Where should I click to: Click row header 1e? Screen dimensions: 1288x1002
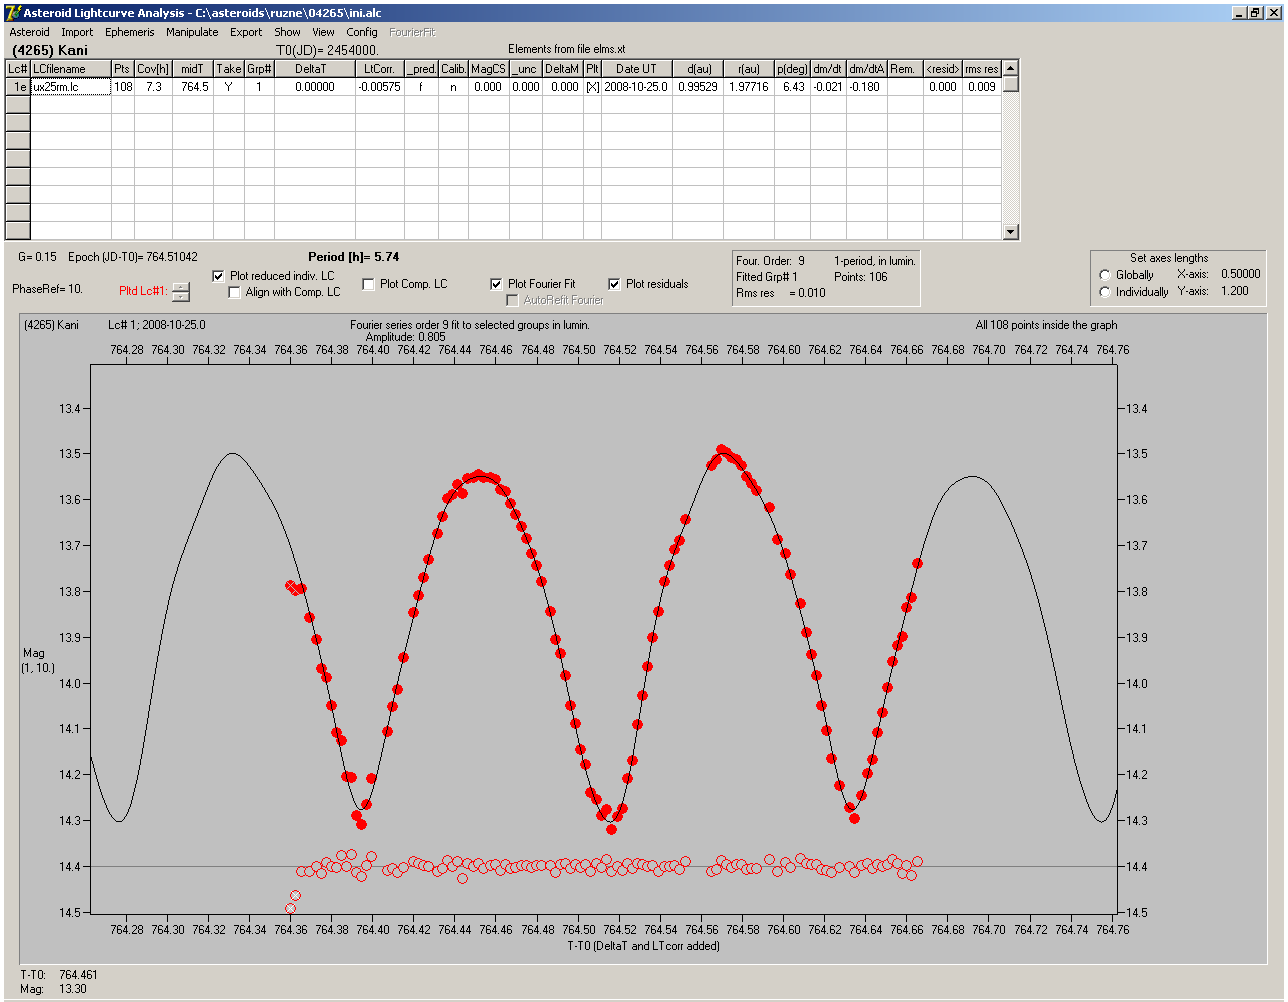[x=18, y=87]
